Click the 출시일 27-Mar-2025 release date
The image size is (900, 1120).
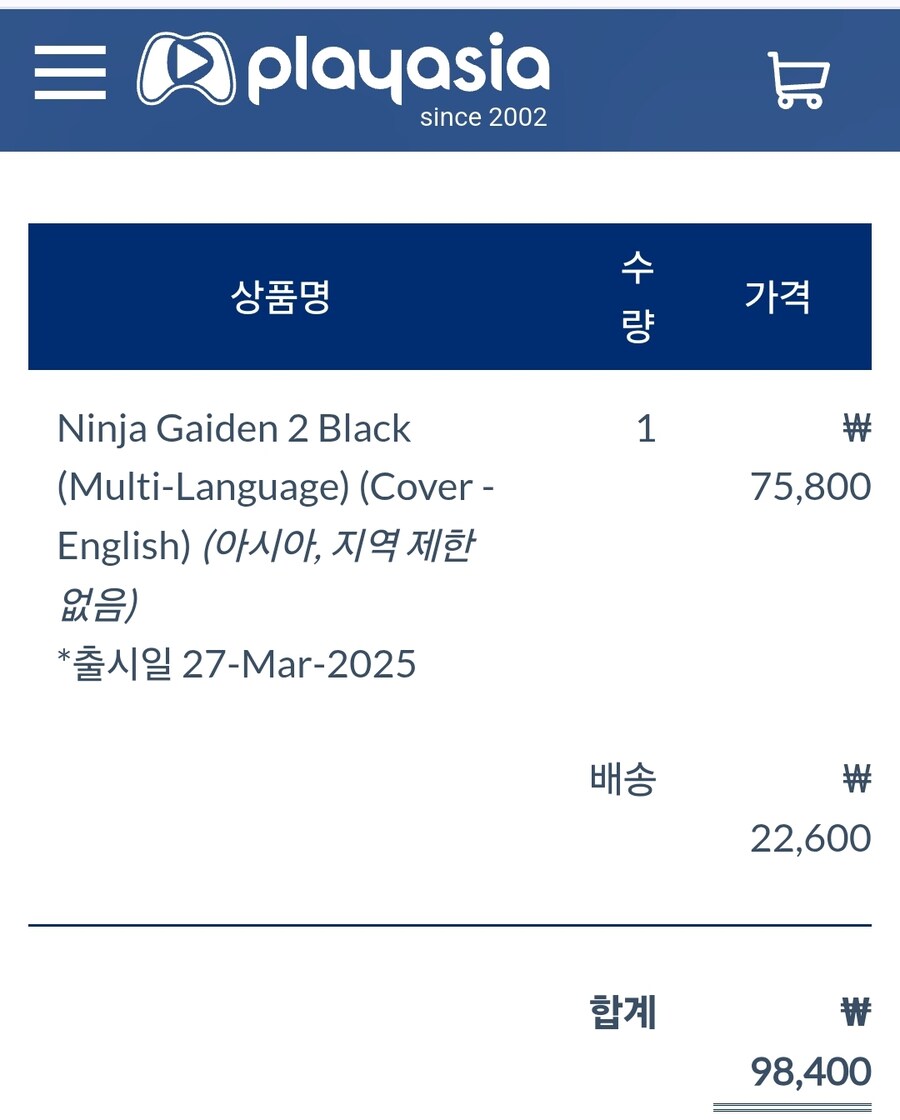click(x=237, y=664)
